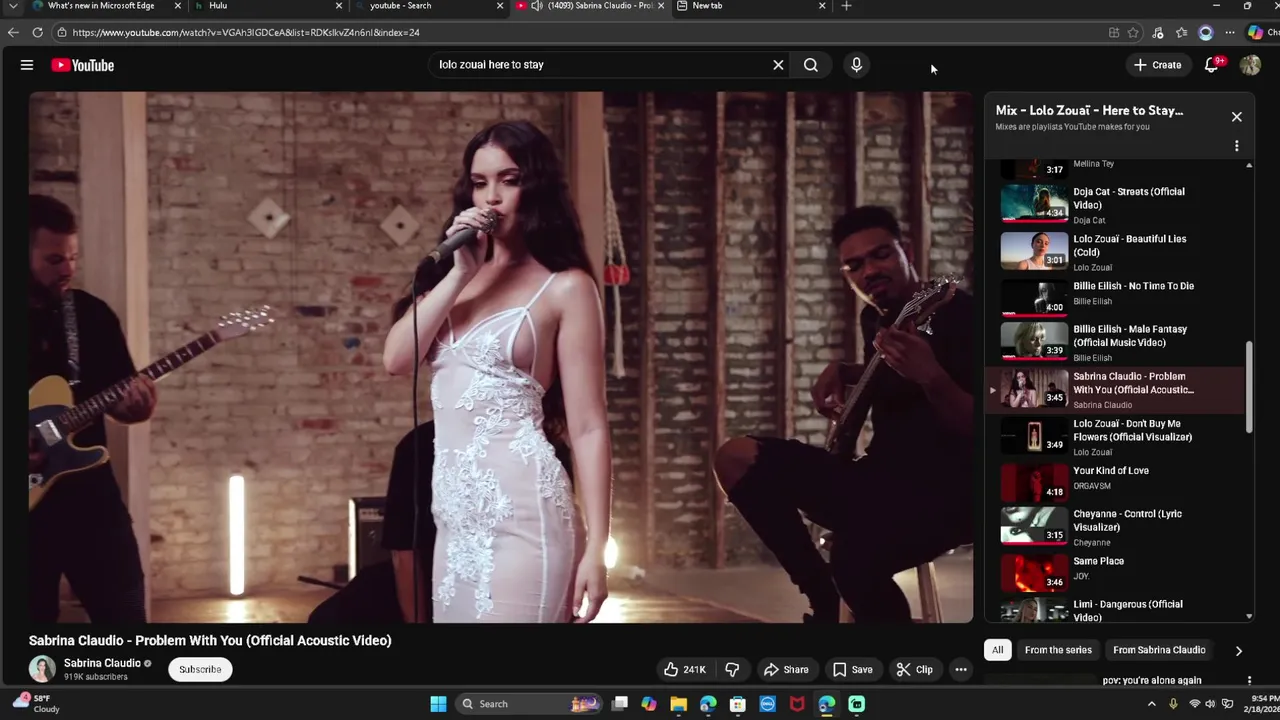Screen dimensions: 1280x720
Task: Play Same Place by JOY.
Action: tap(1115, 571)
